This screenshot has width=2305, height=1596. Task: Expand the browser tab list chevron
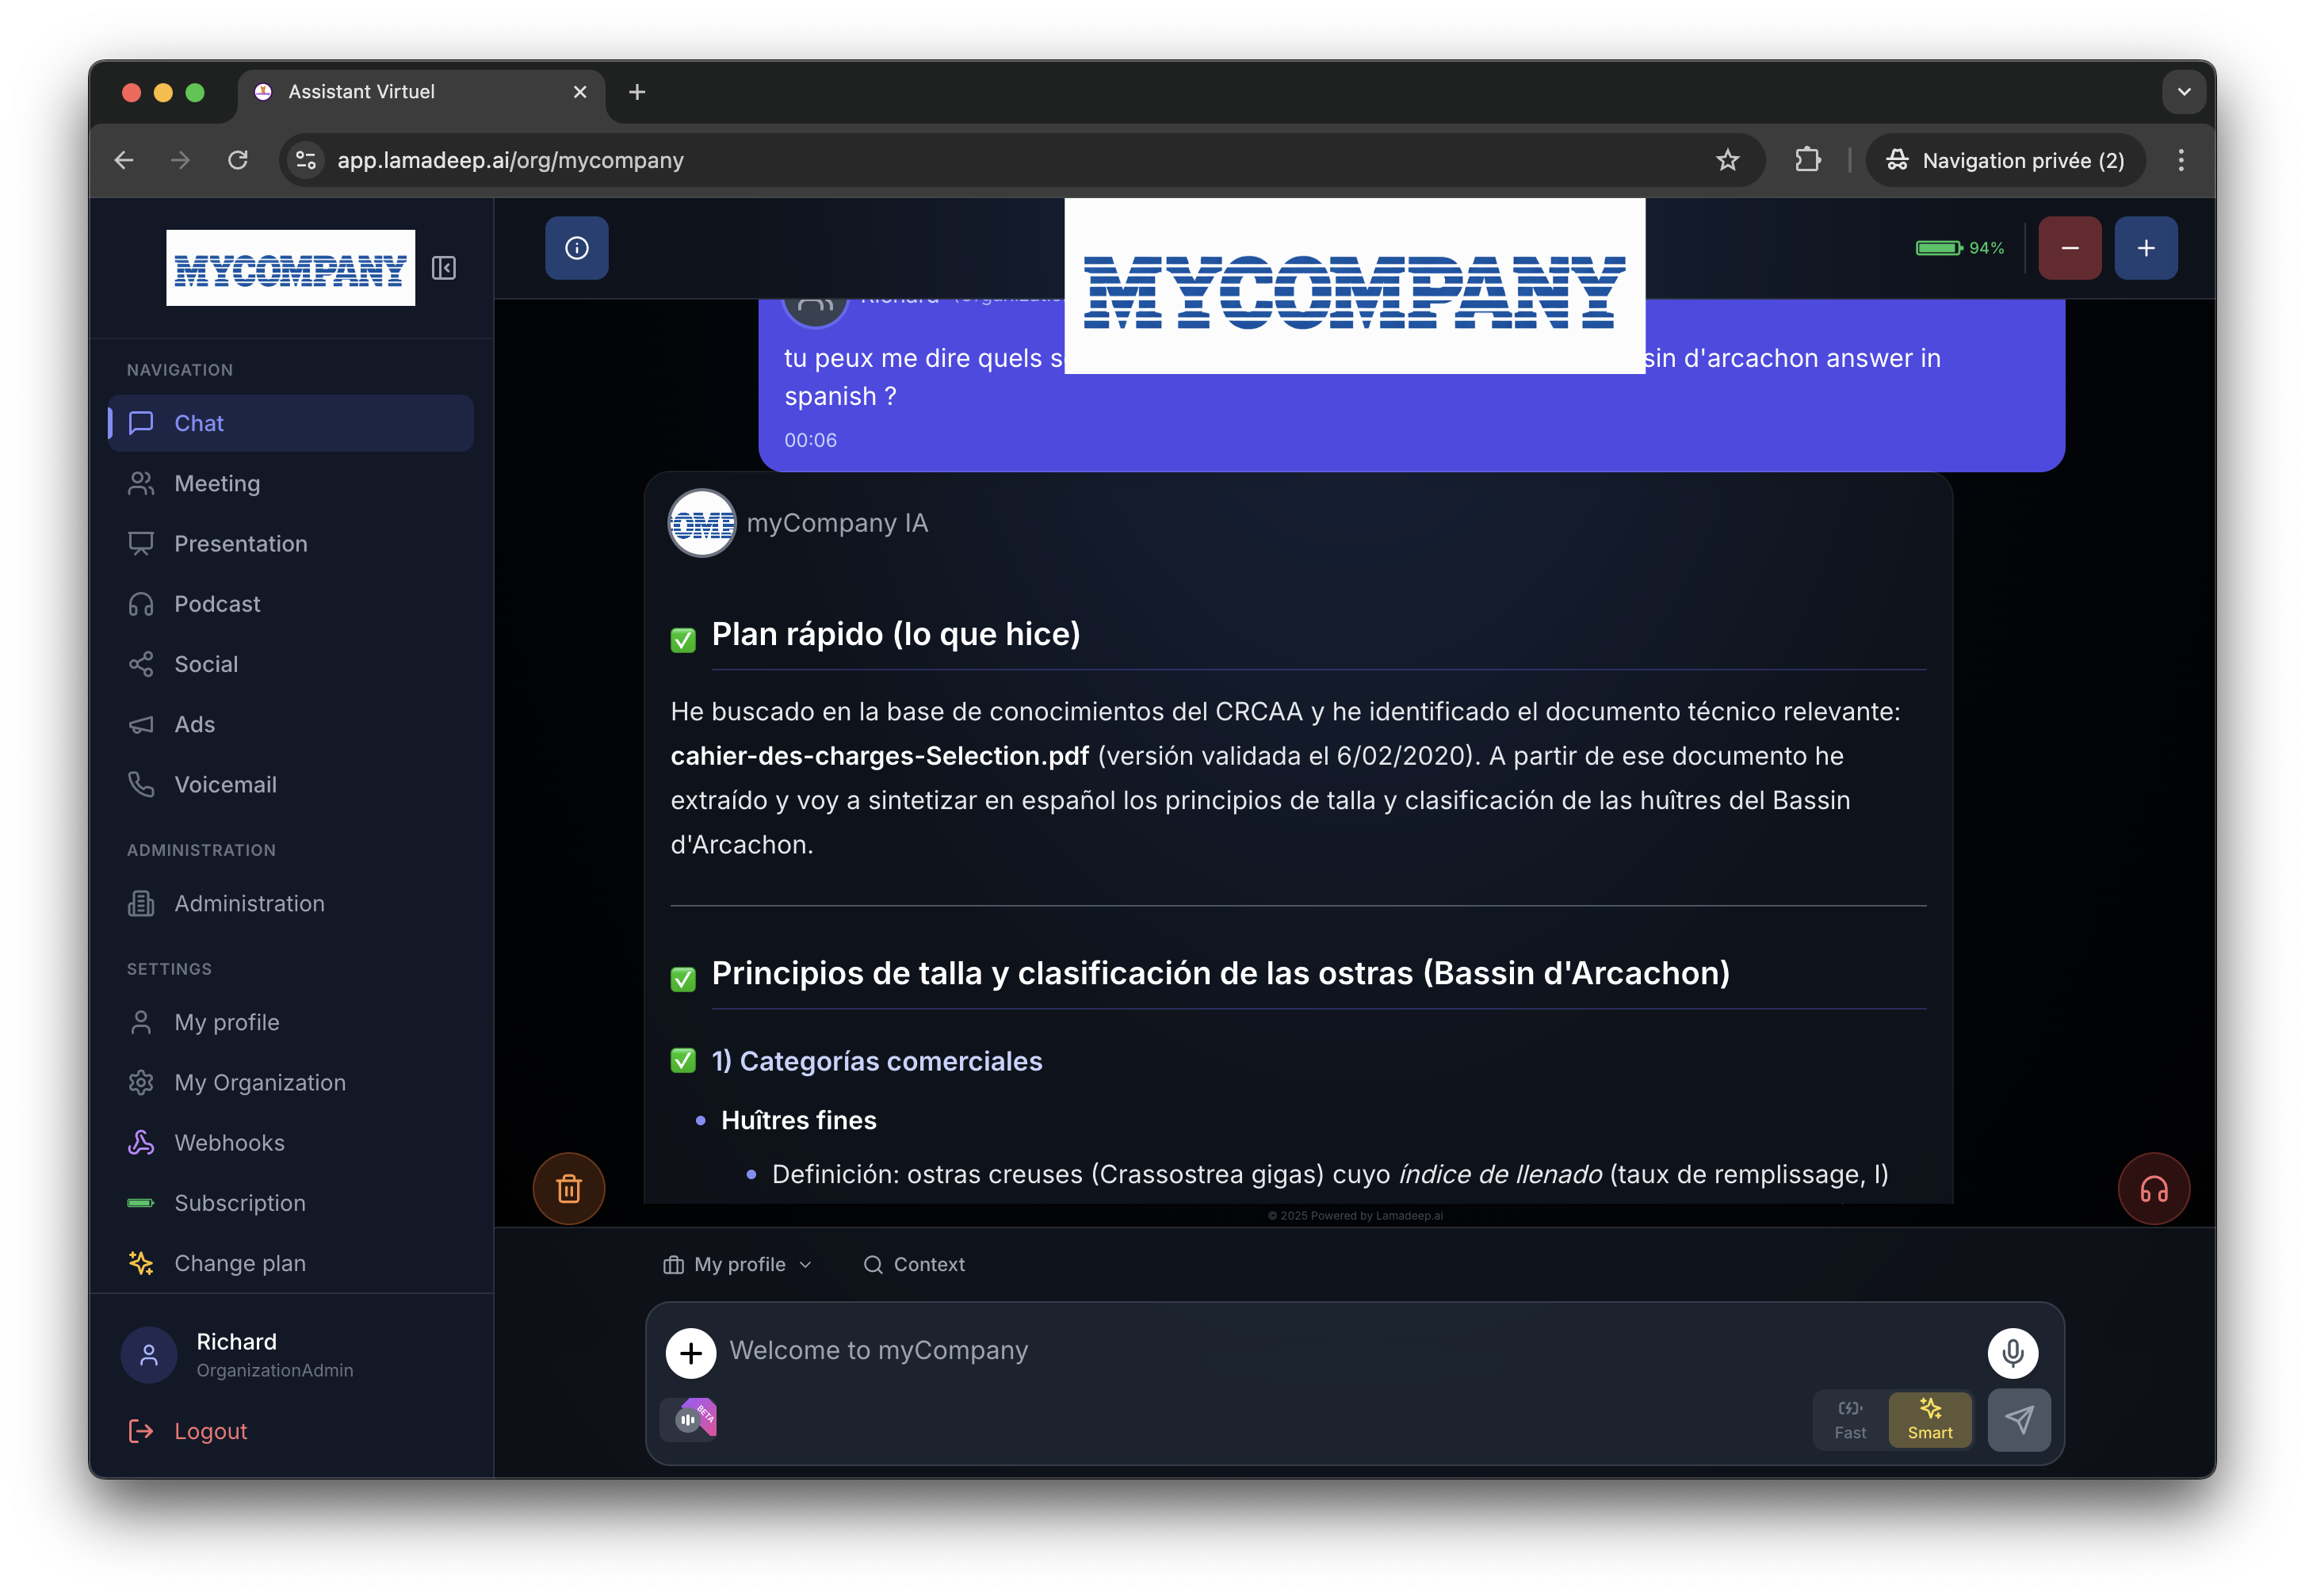point(2184,91)
